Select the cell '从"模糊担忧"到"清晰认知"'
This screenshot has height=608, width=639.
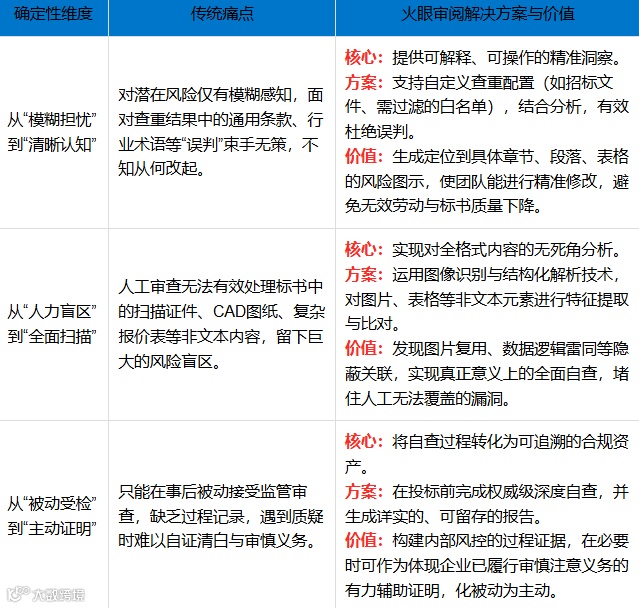tap(52, 132)
